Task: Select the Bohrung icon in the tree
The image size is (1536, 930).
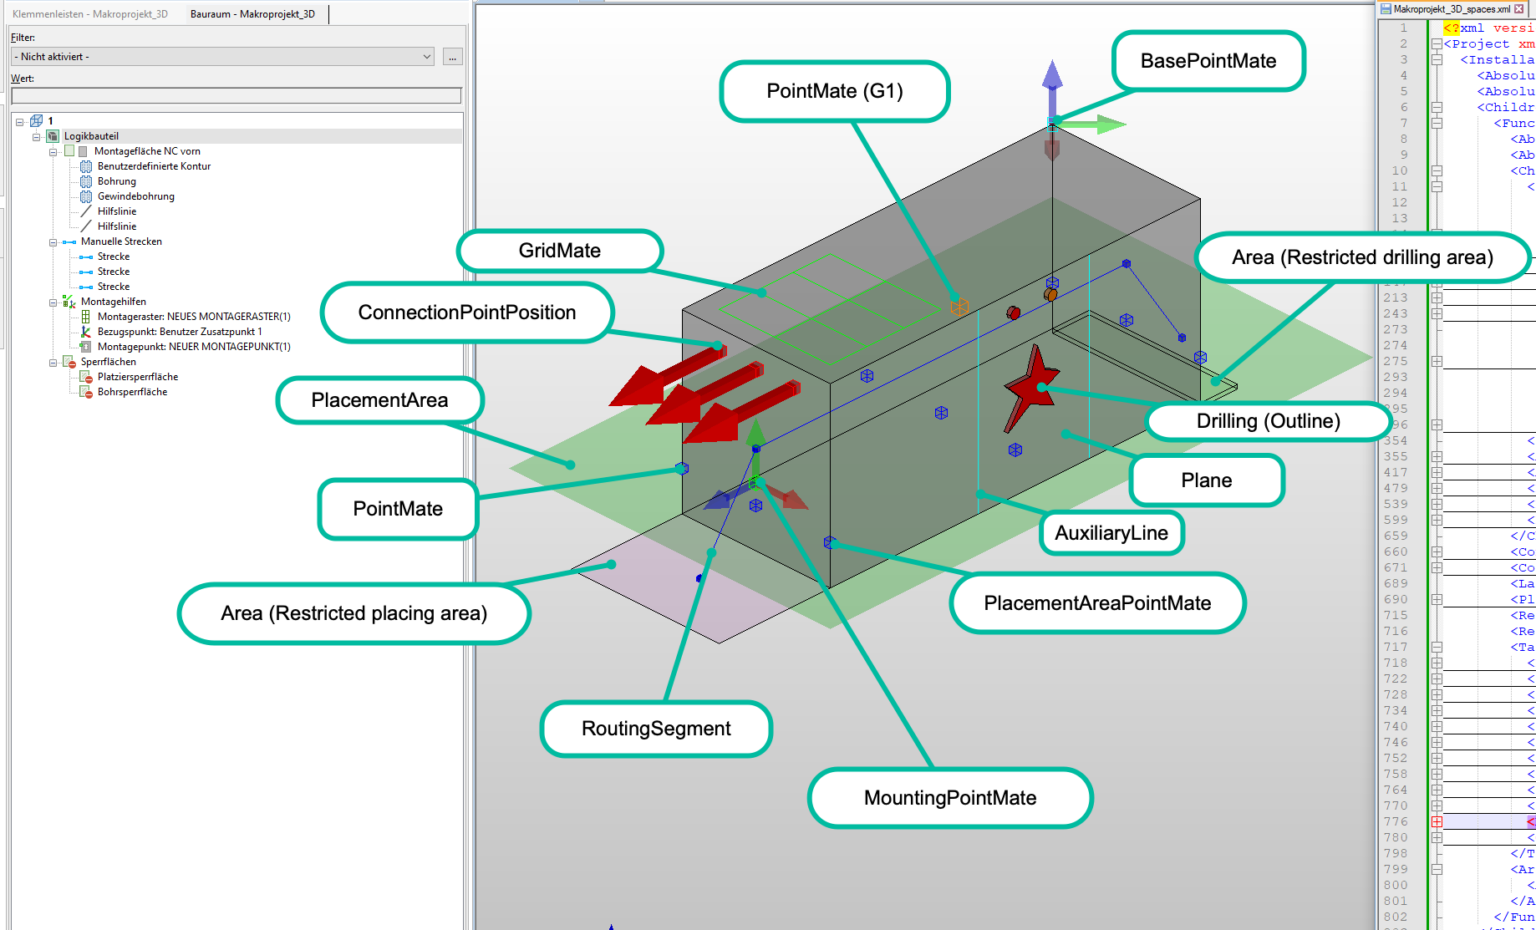Action: 85,181
